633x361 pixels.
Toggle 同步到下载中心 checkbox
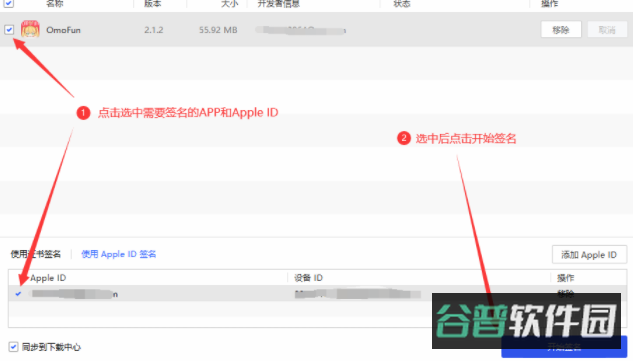point(13,347)
